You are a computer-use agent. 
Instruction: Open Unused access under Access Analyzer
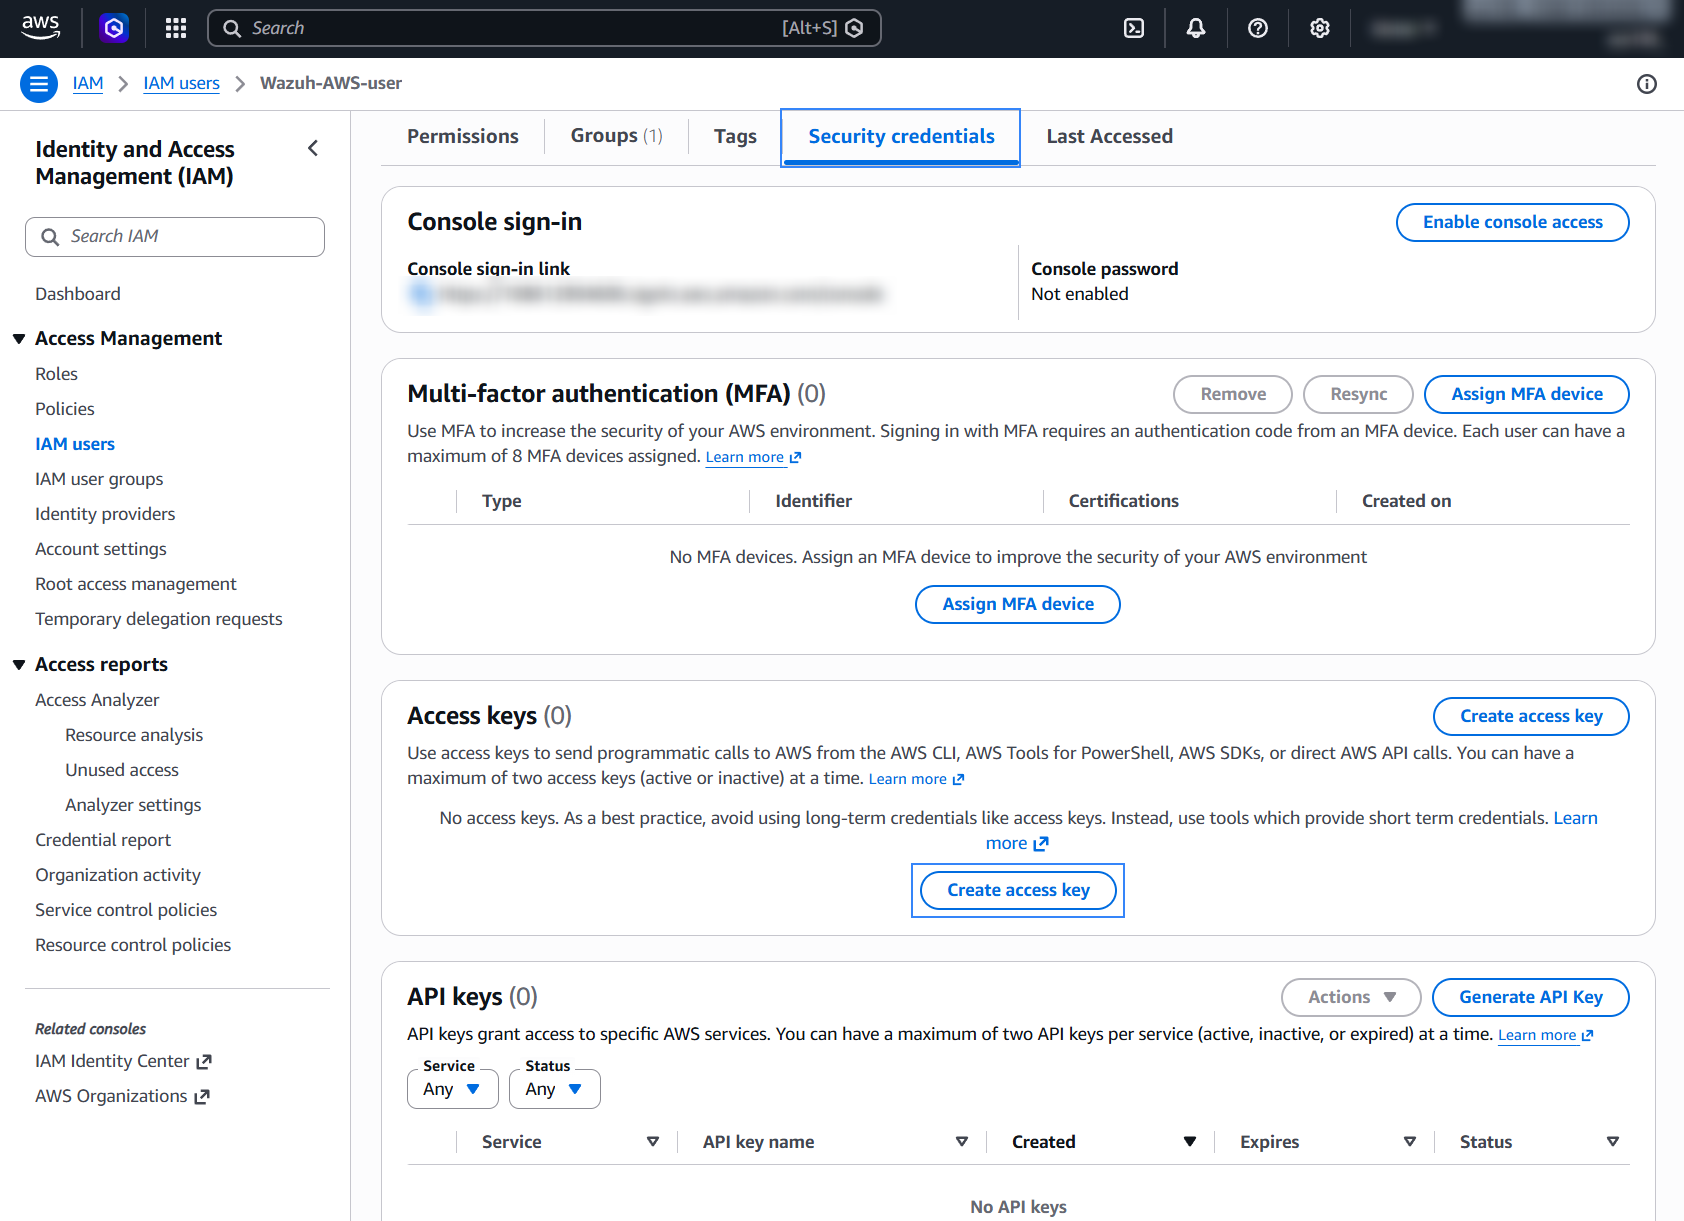[122, 770]
